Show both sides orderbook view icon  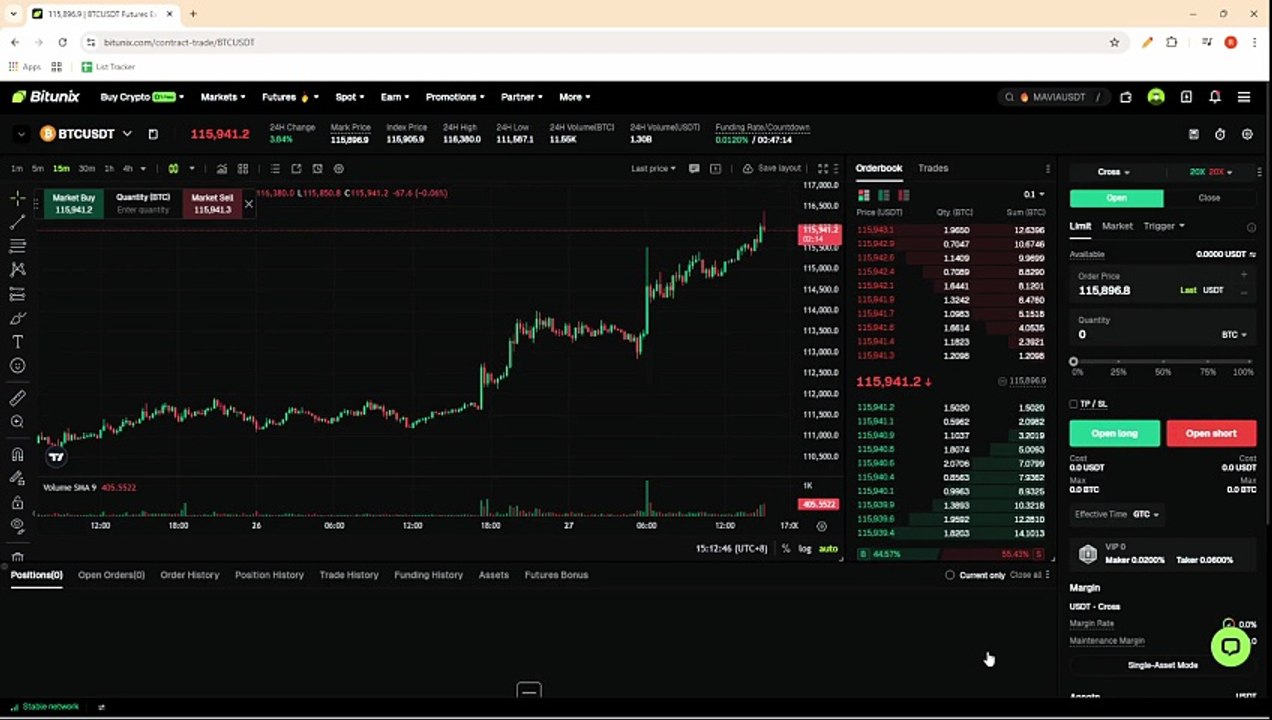coord(864,195)
